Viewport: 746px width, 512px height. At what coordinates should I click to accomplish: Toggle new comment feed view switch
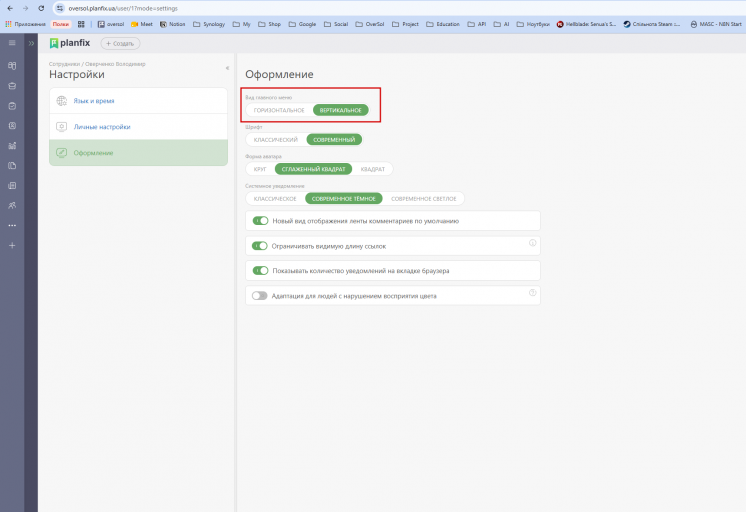point(260,221)
